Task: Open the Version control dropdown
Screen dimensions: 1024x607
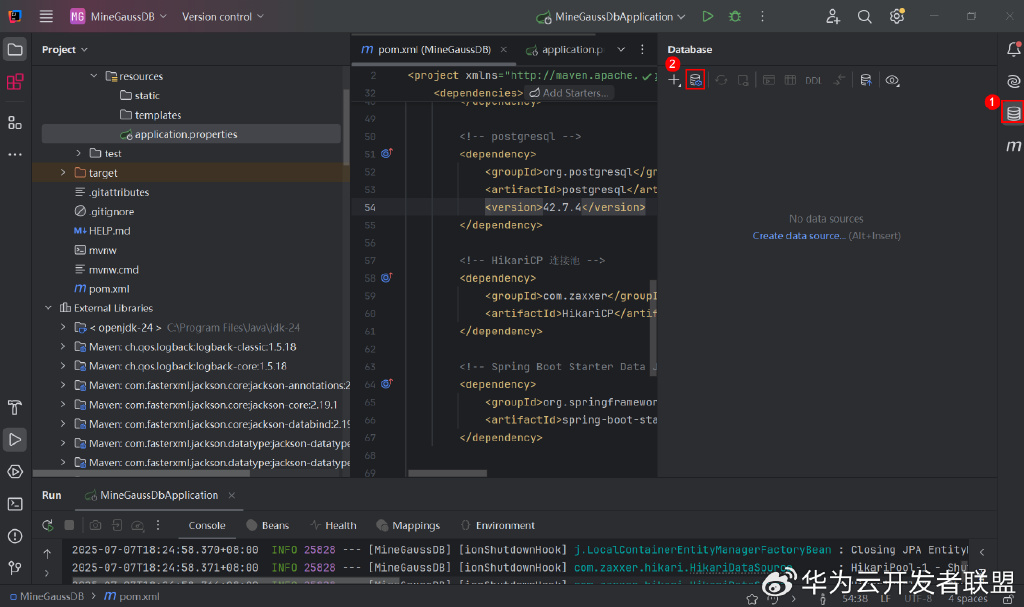Action: (x=223, y=16)
